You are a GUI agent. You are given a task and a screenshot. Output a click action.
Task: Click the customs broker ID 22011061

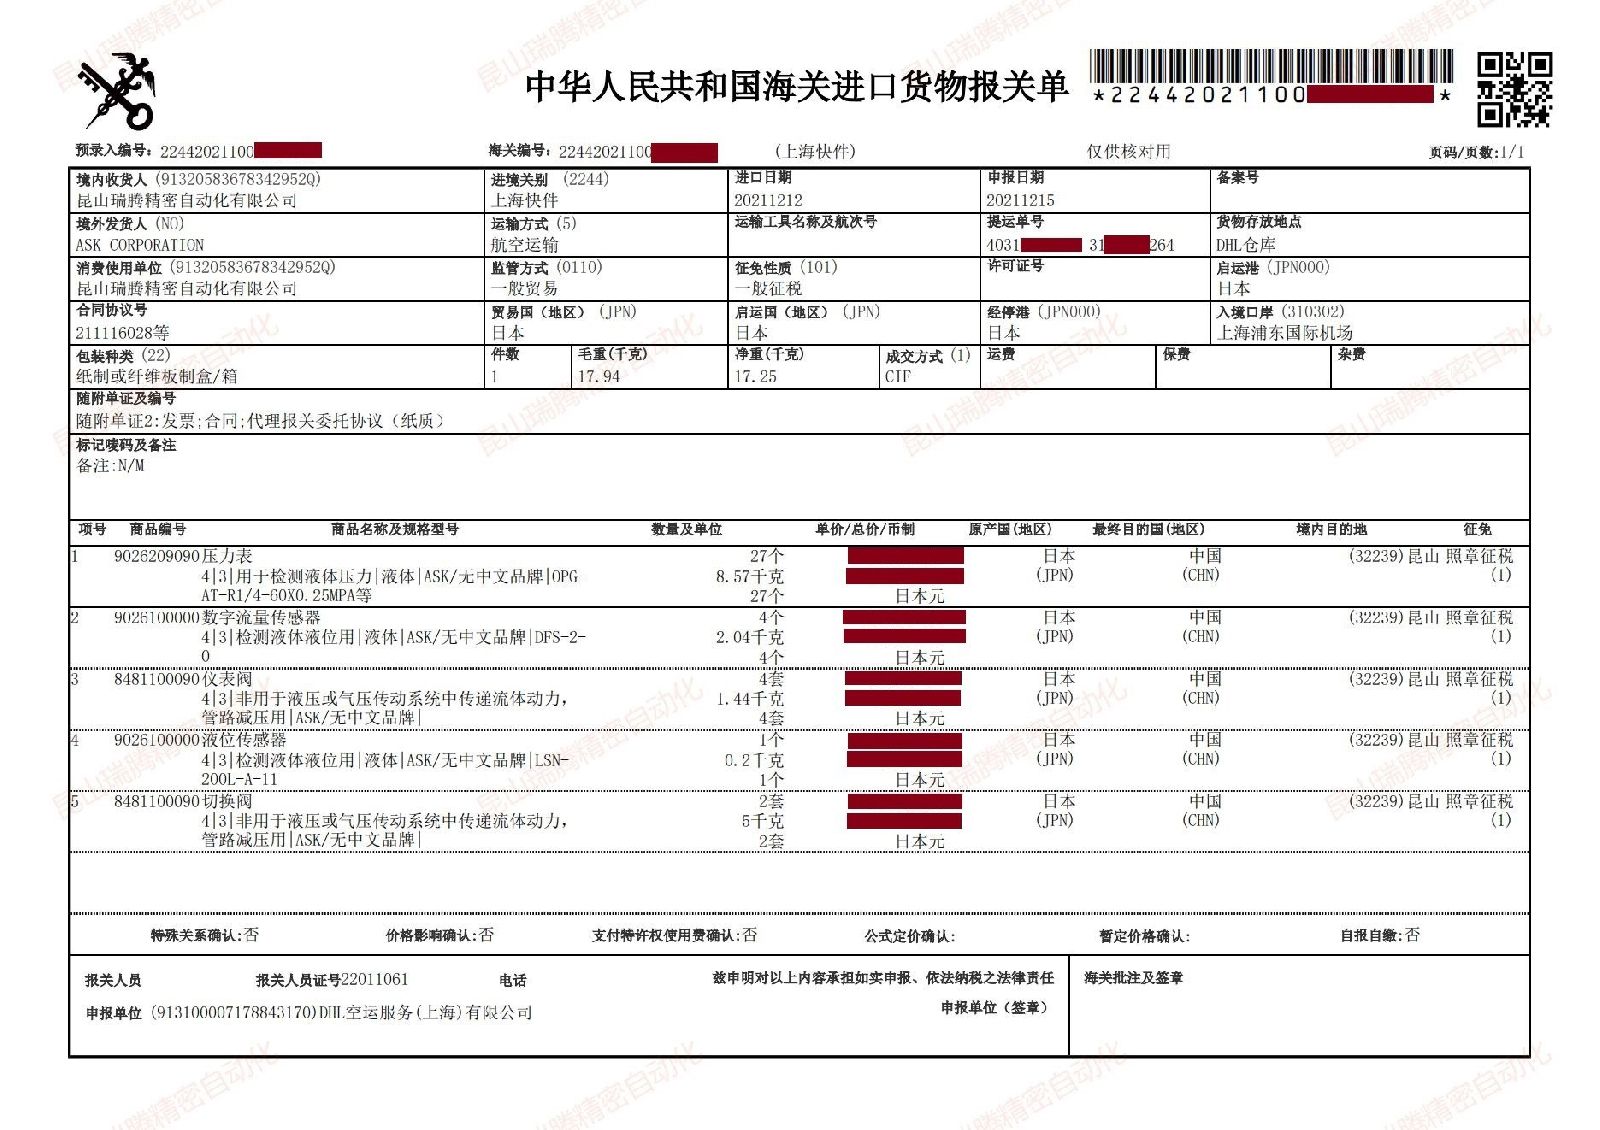374,979
